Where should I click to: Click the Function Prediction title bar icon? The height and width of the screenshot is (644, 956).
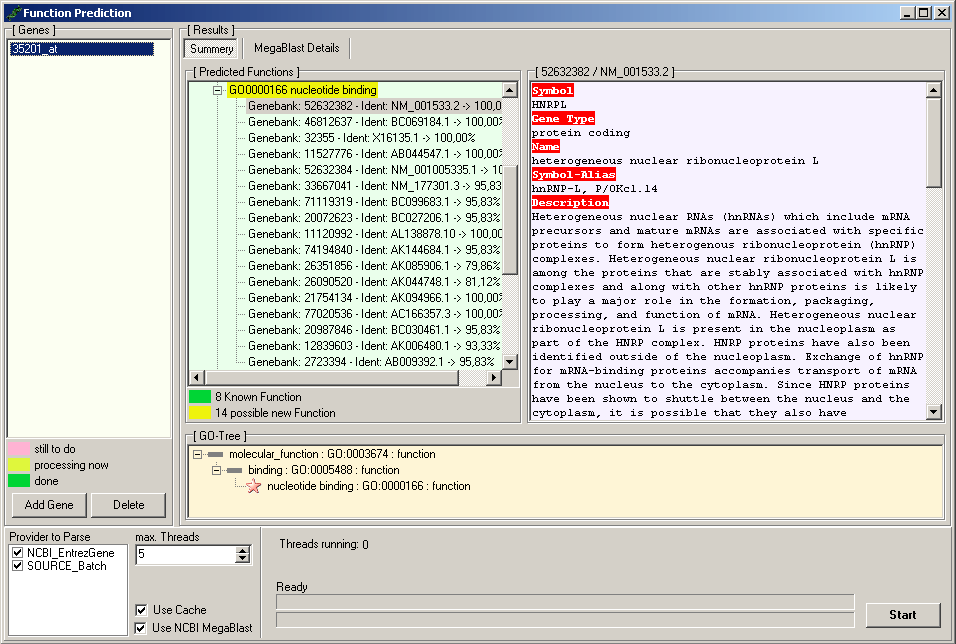click(12, 13)
